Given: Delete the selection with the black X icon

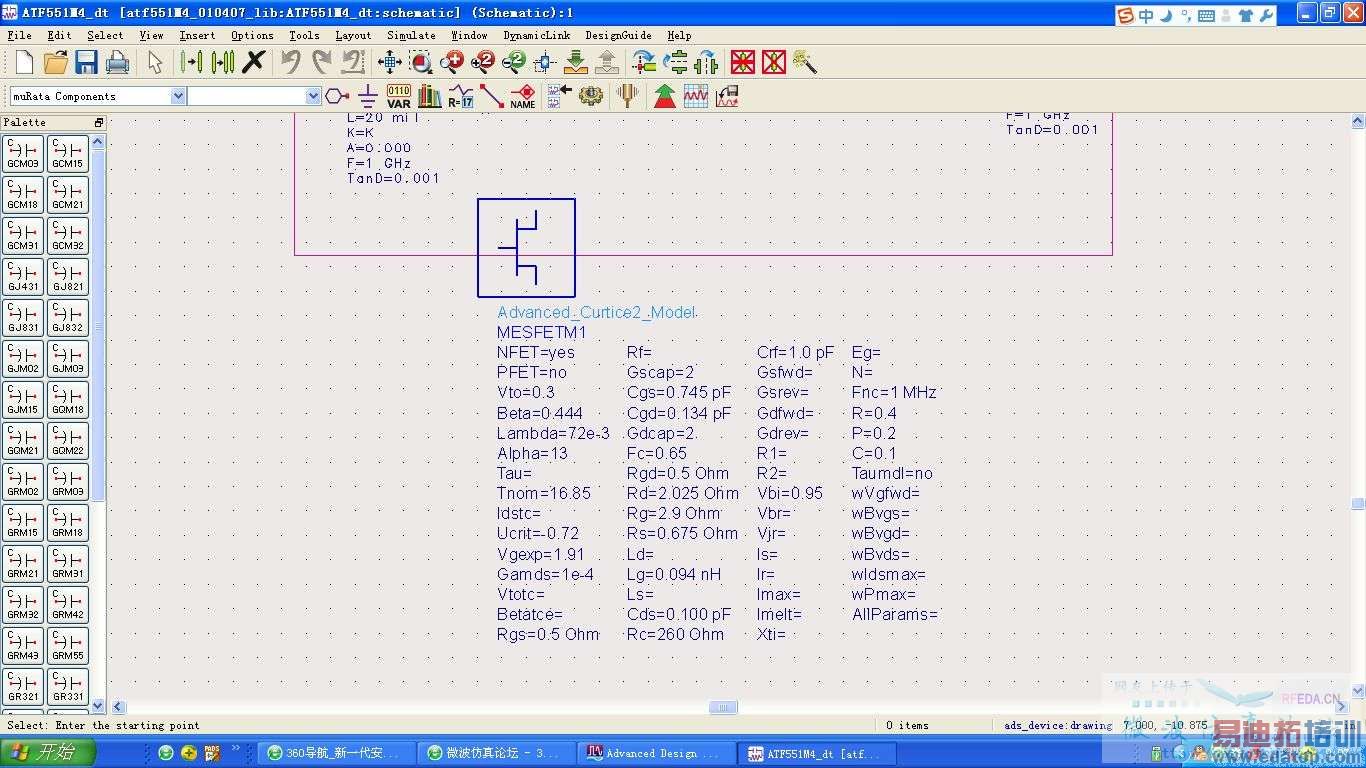Looking at the screenshot, I should [x=254, y=62].
